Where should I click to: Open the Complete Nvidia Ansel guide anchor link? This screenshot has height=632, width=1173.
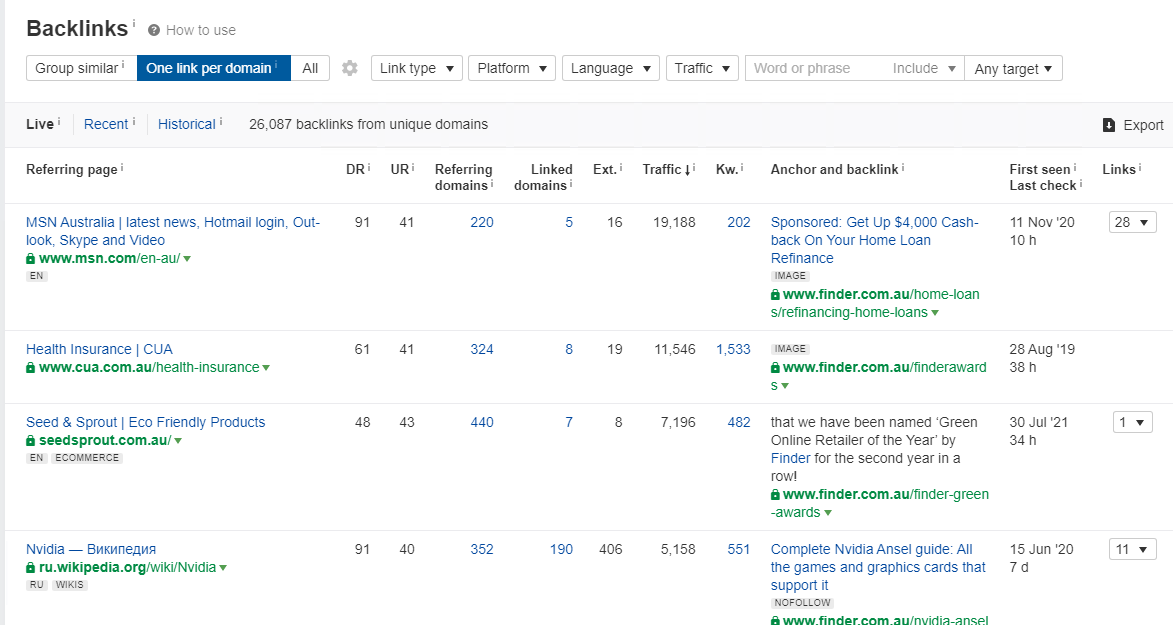point(878,568)
